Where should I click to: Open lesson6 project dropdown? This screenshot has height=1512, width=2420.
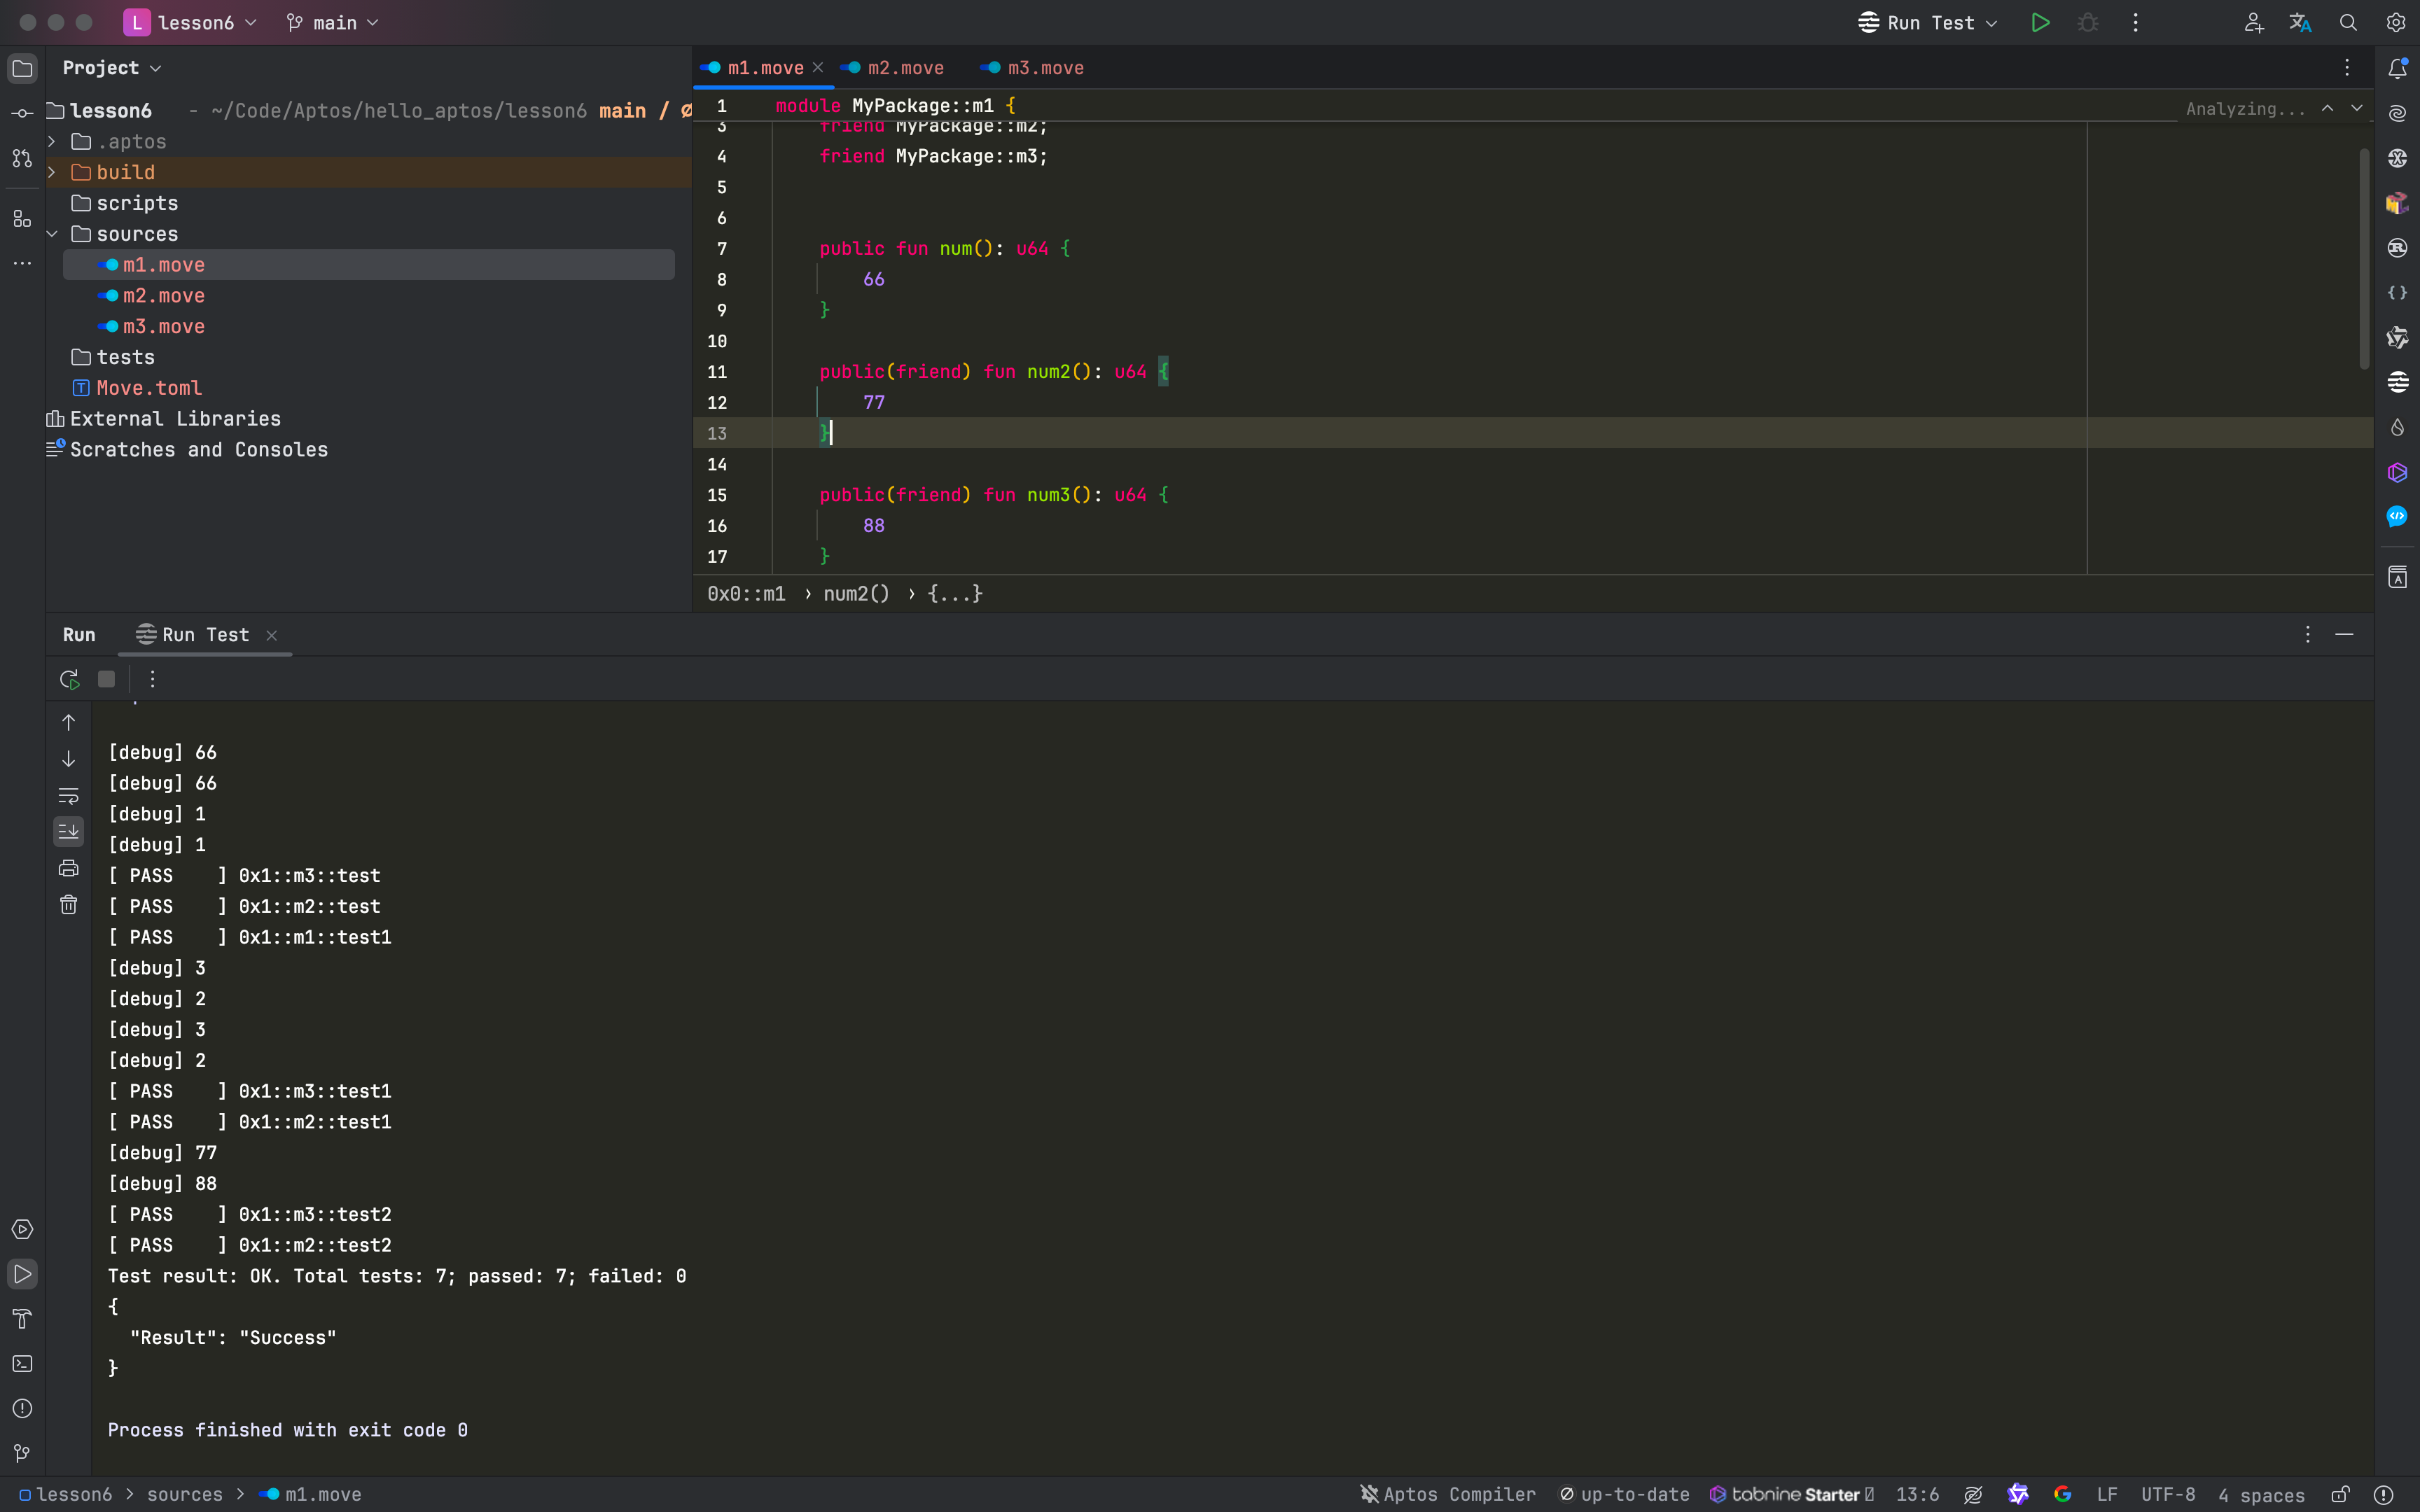190,22
